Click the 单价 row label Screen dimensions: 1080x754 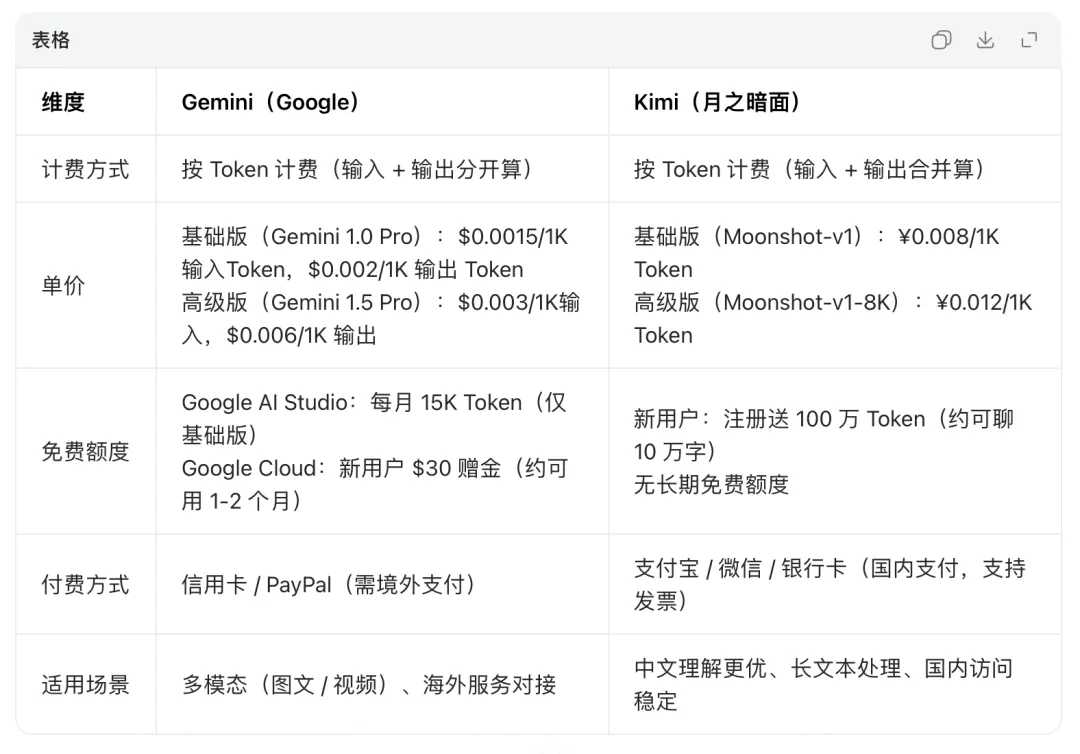(x=63, y=285)
